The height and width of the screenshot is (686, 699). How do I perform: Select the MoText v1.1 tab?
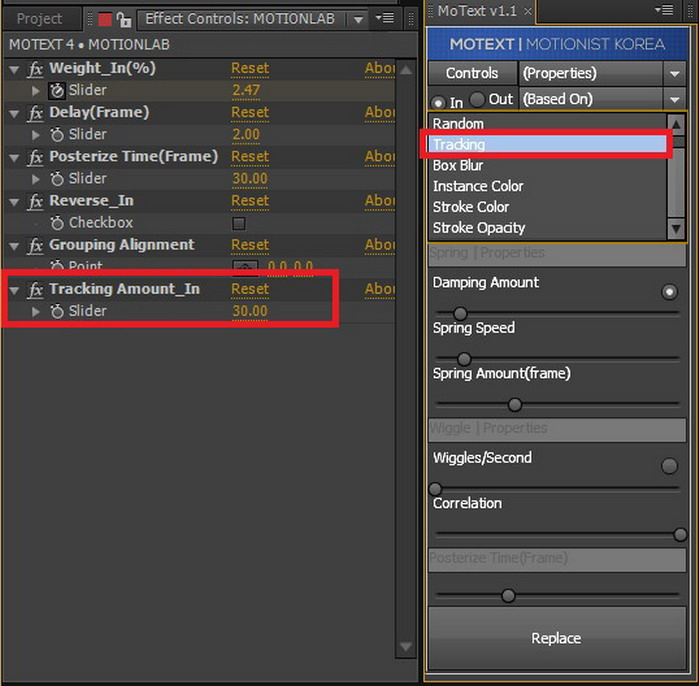477,11
